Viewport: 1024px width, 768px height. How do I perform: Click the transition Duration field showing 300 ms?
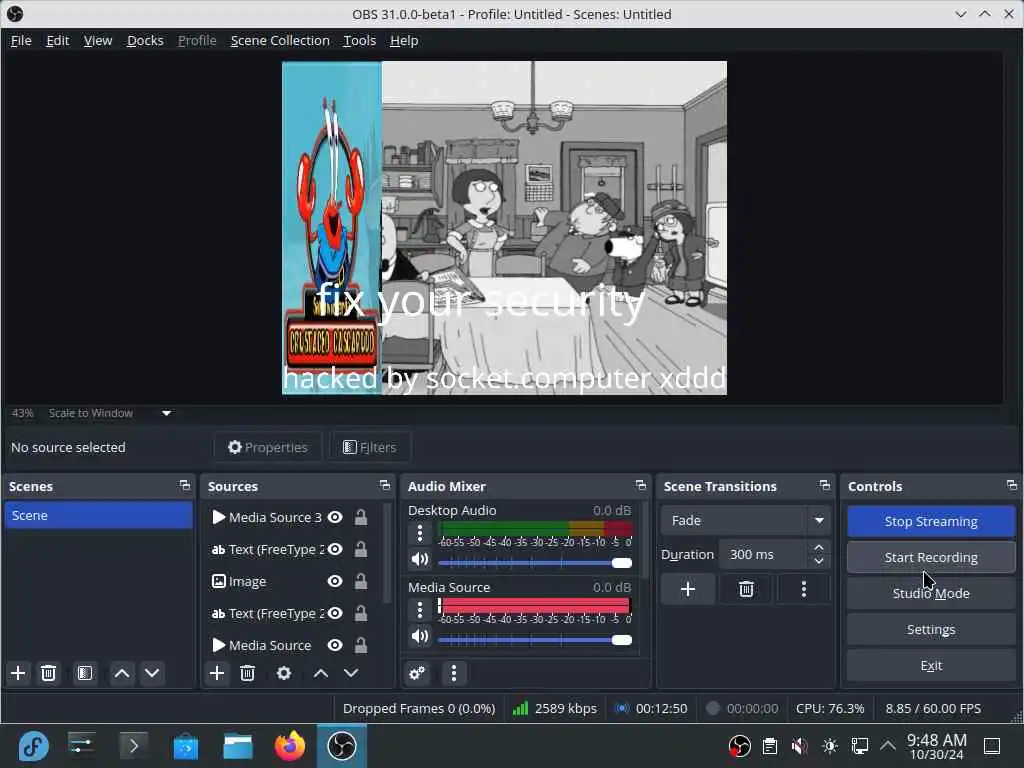pos(764,554)
